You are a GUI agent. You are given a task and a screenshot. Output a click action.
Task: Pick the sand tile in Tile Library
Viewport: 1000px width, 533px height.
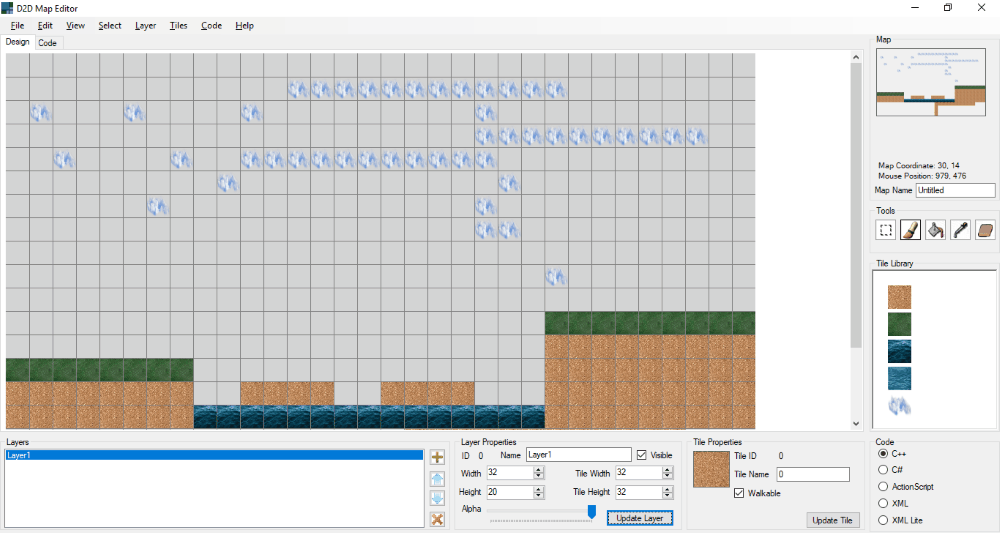point(899,297)
